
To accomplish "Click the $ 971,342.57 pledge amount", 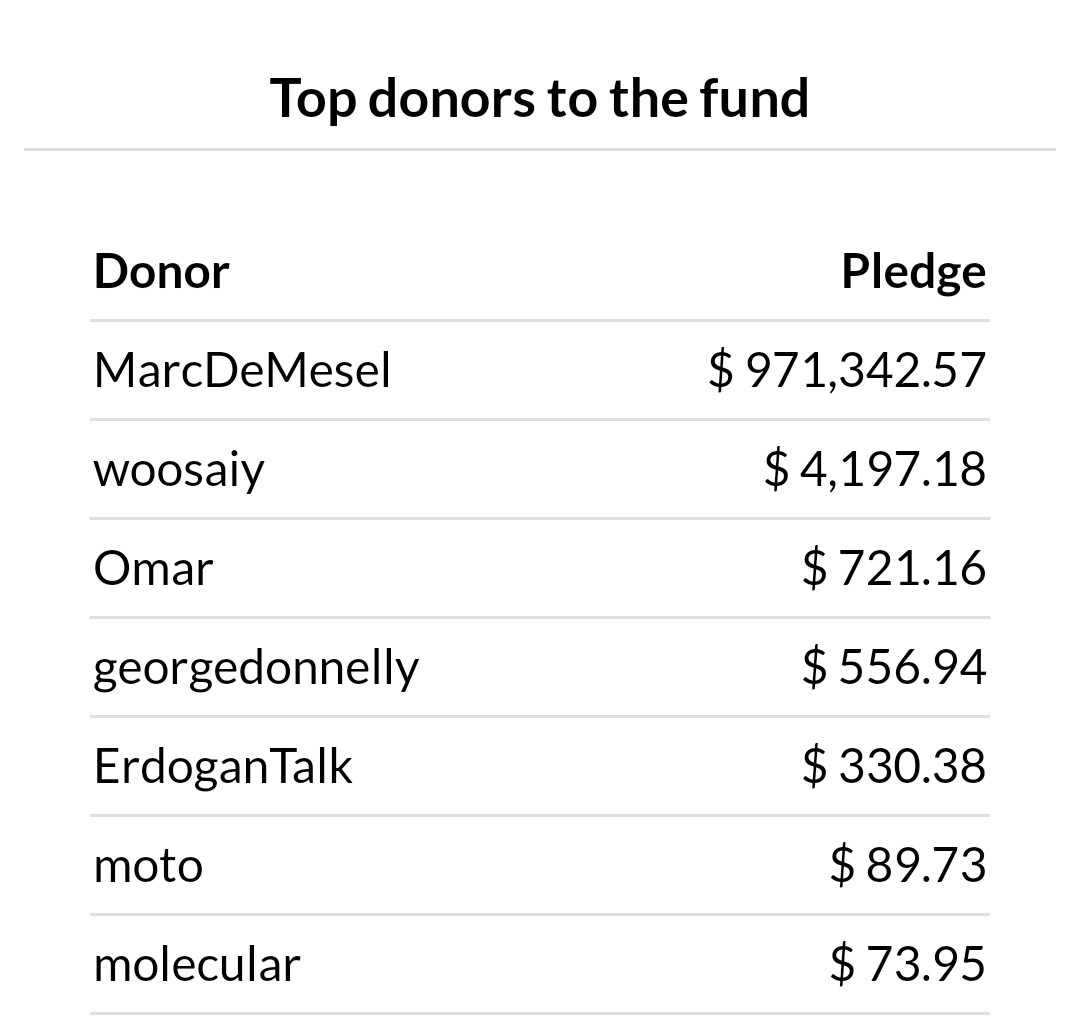I will tap(847, 371).
